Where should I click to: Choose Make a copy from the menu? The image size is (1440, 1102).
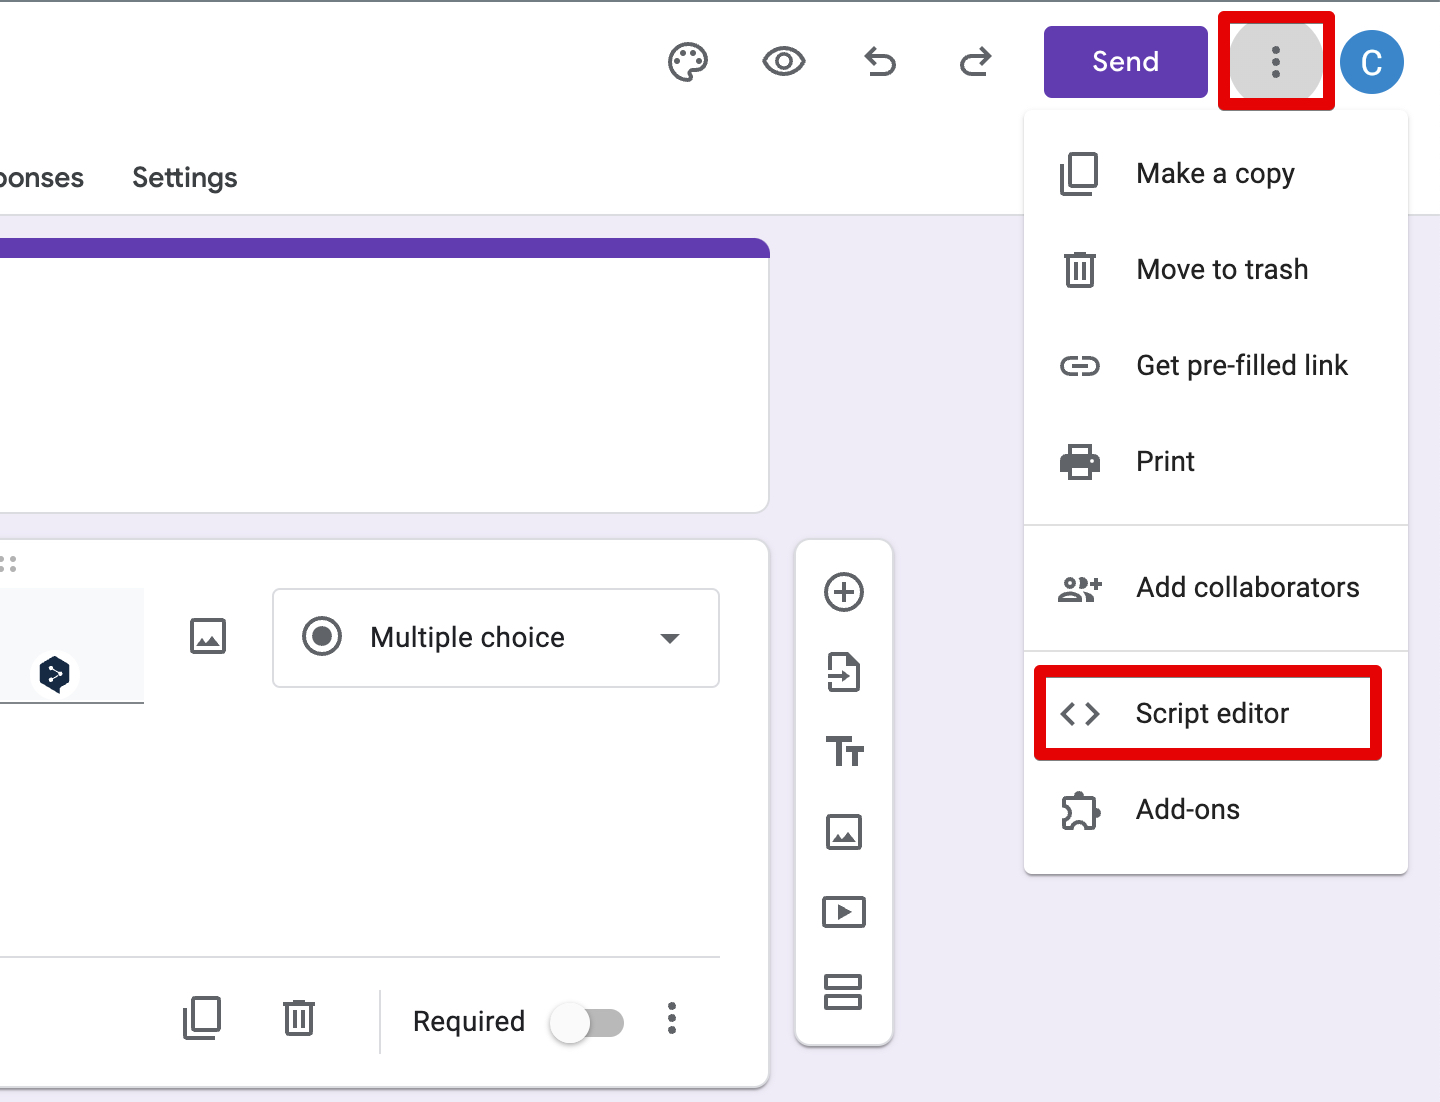click(x=1214, y=173)
